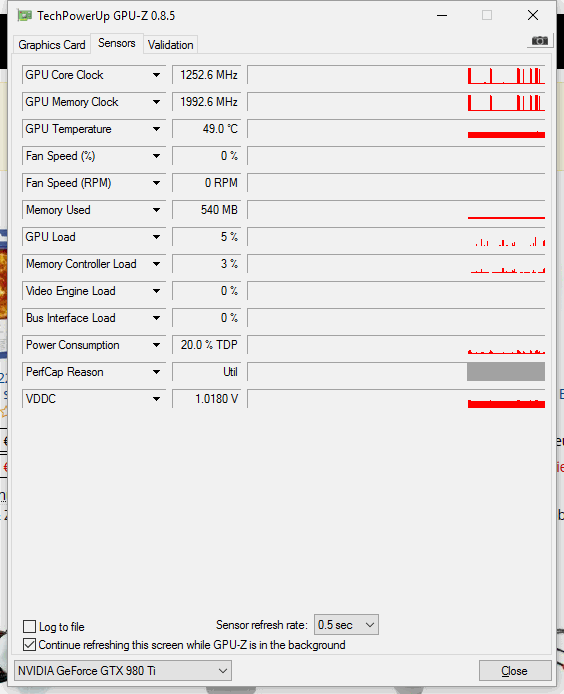Image resolution: width=564 pixels, height=694 pixels.
Task: Click the Util PerfCap value
Action: point(206,372)
